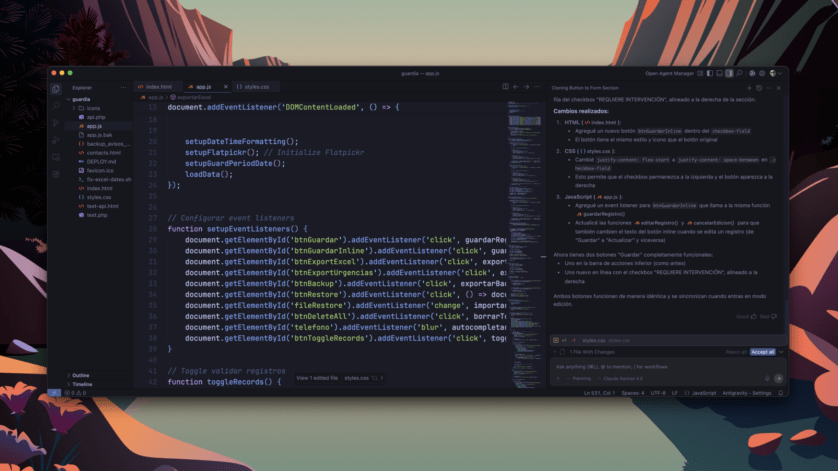Click errors and warnings count in status bar

tap(75, 393)
